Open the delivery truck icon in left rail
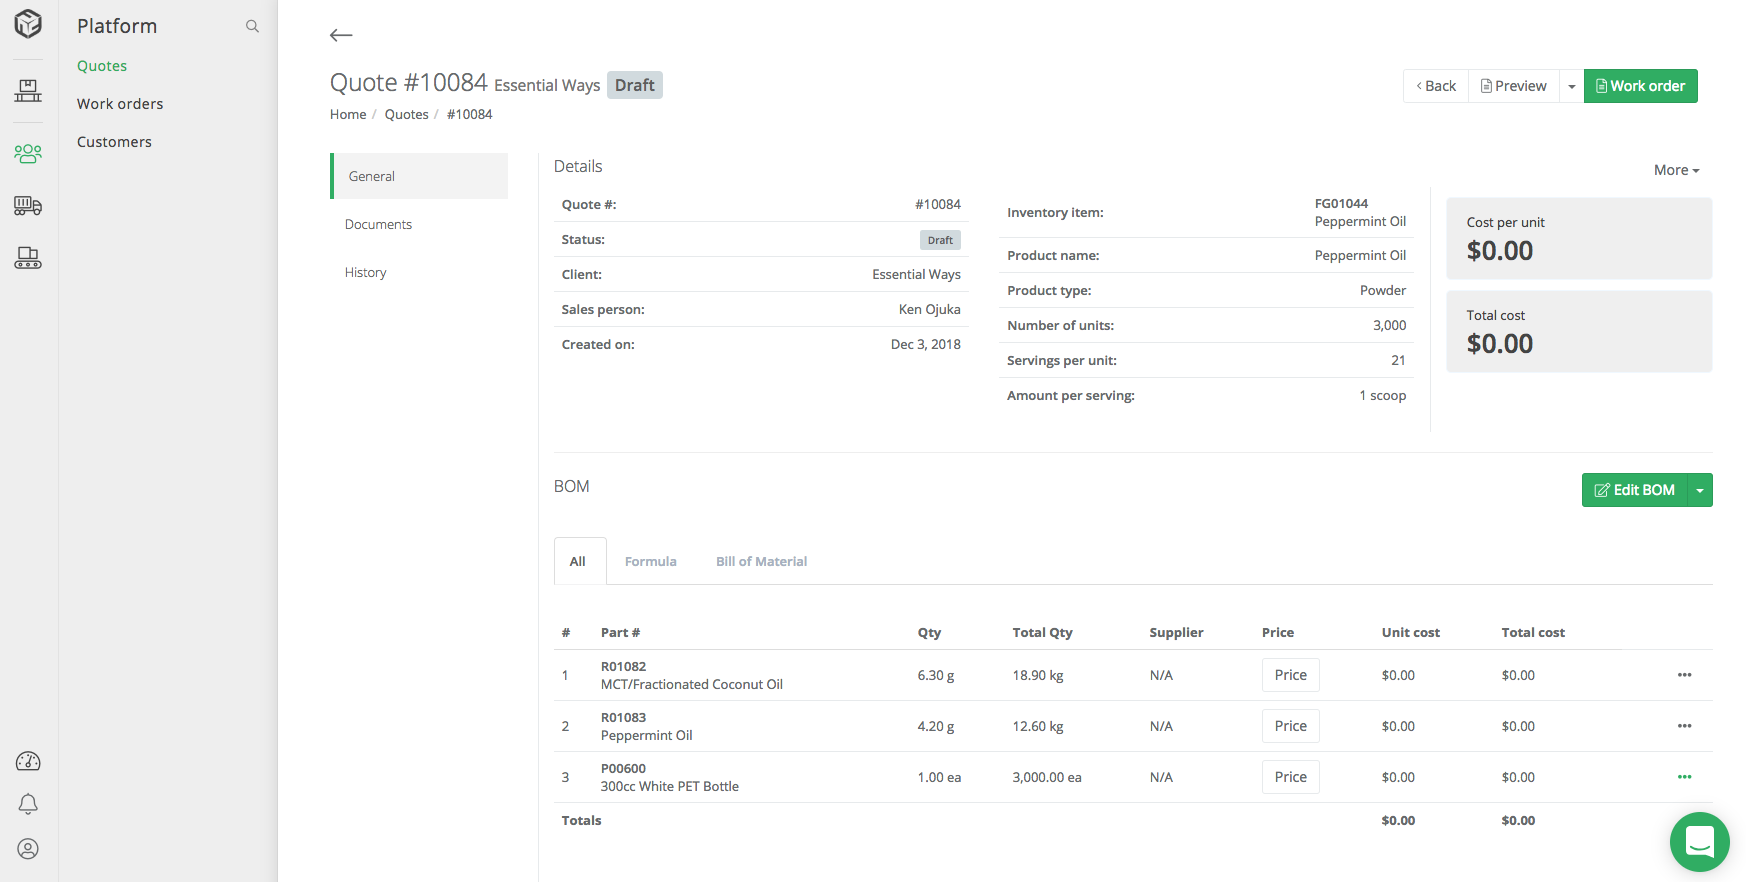Screen dimensions: 1746x882 pyautogui.click(x=28, y=206)
